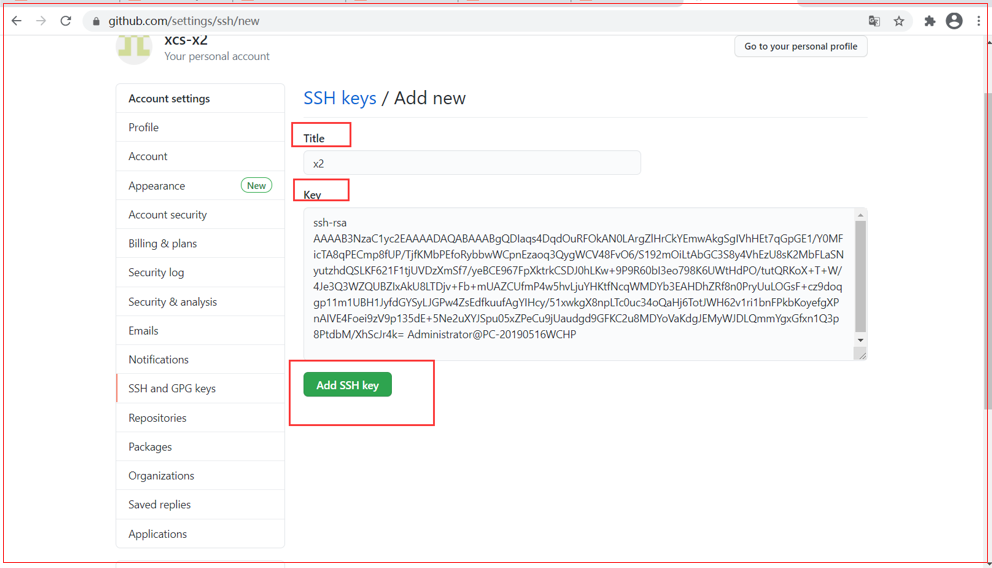Open the Chrome profile avatar icon

click(954, 21)
